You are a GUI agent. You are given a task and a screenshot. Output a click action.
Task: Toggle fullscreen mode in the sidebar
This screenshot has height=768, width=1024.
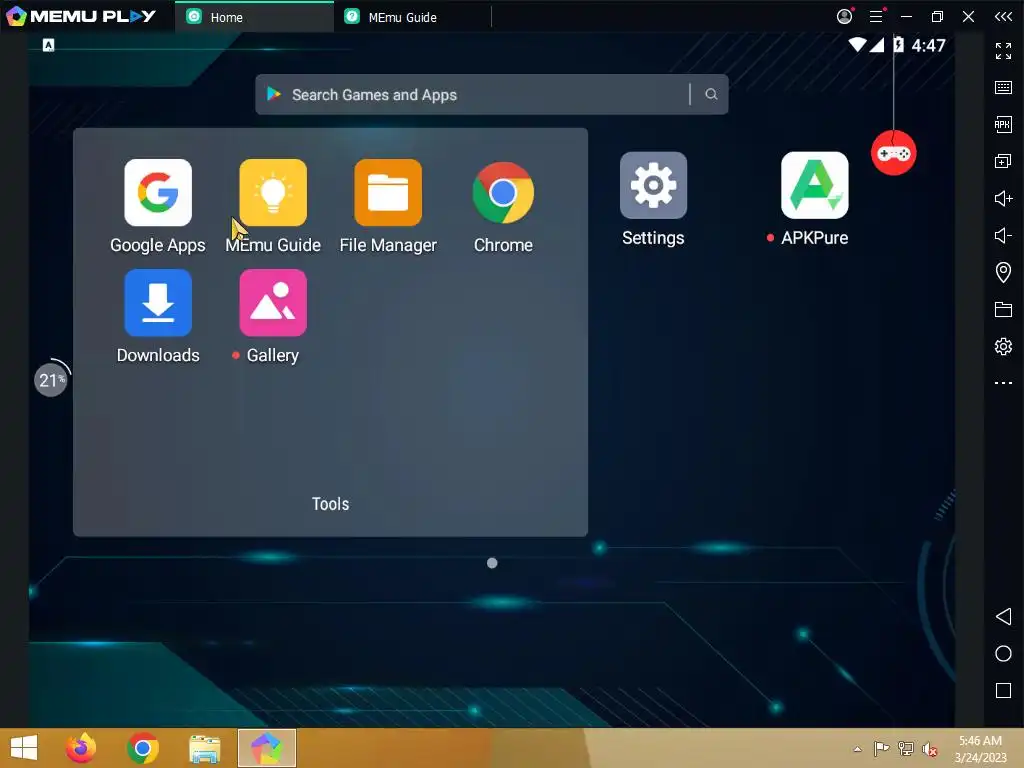click(x=1003, y=51)
